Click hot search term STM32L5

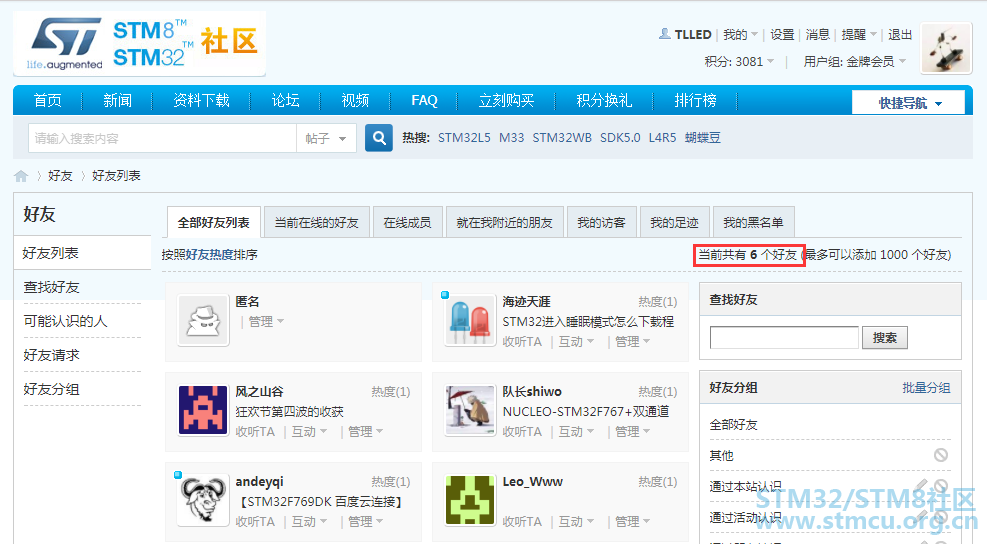pyautogui.click(x=464, y=137)
